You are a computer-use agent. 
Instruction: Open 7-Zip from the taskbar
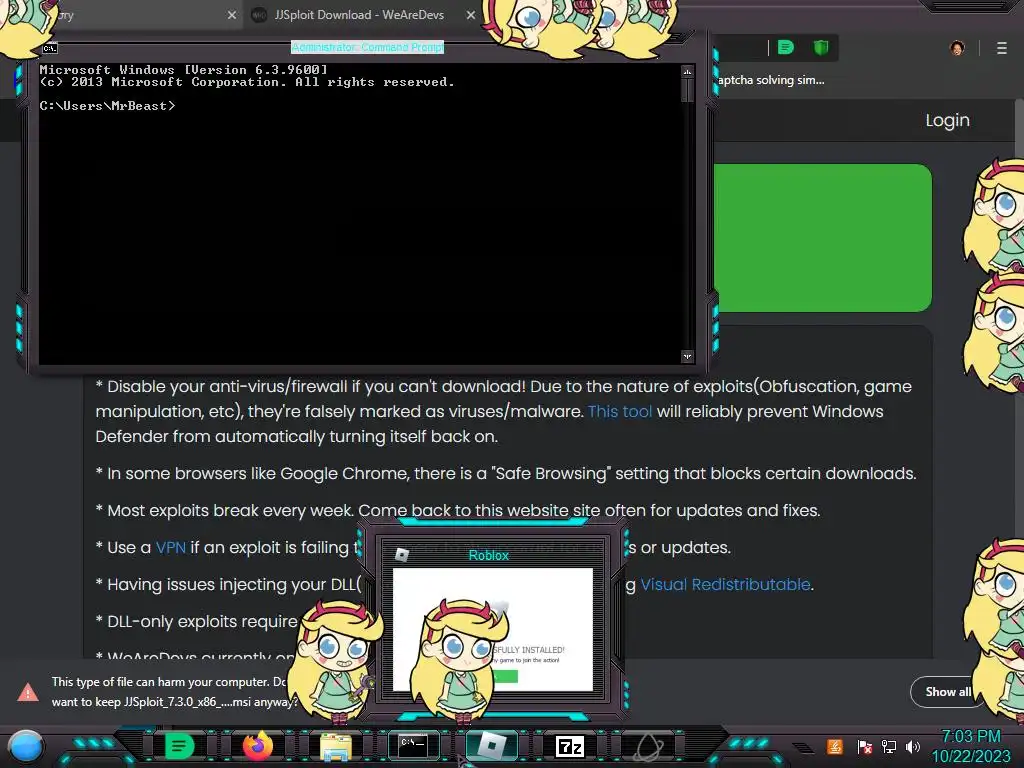click(x=569, y=746)
